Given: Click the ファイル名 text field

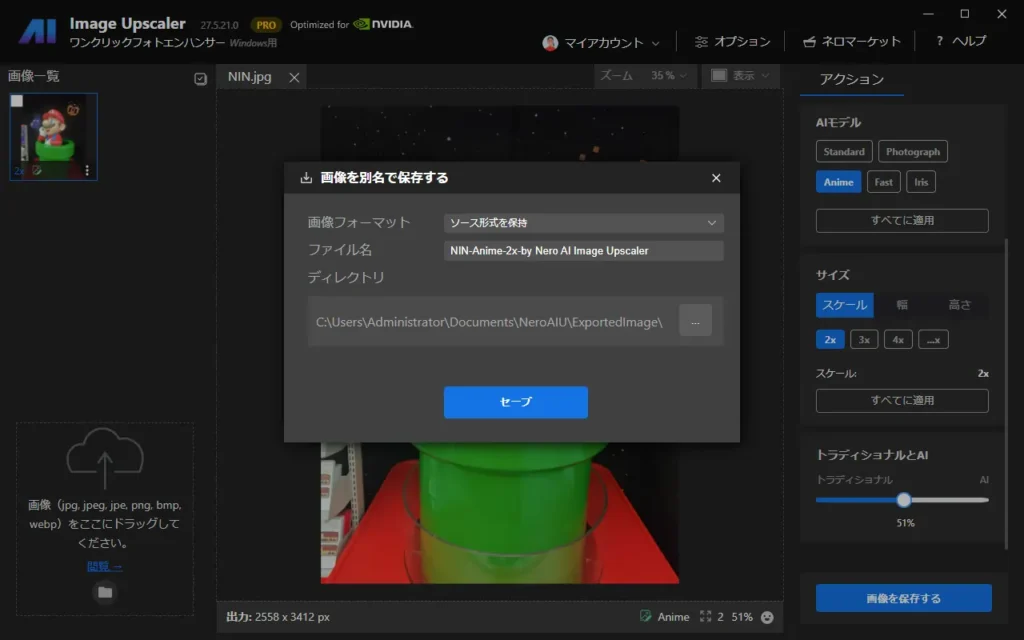Looking at the screenshot, I should pos(583,251).
